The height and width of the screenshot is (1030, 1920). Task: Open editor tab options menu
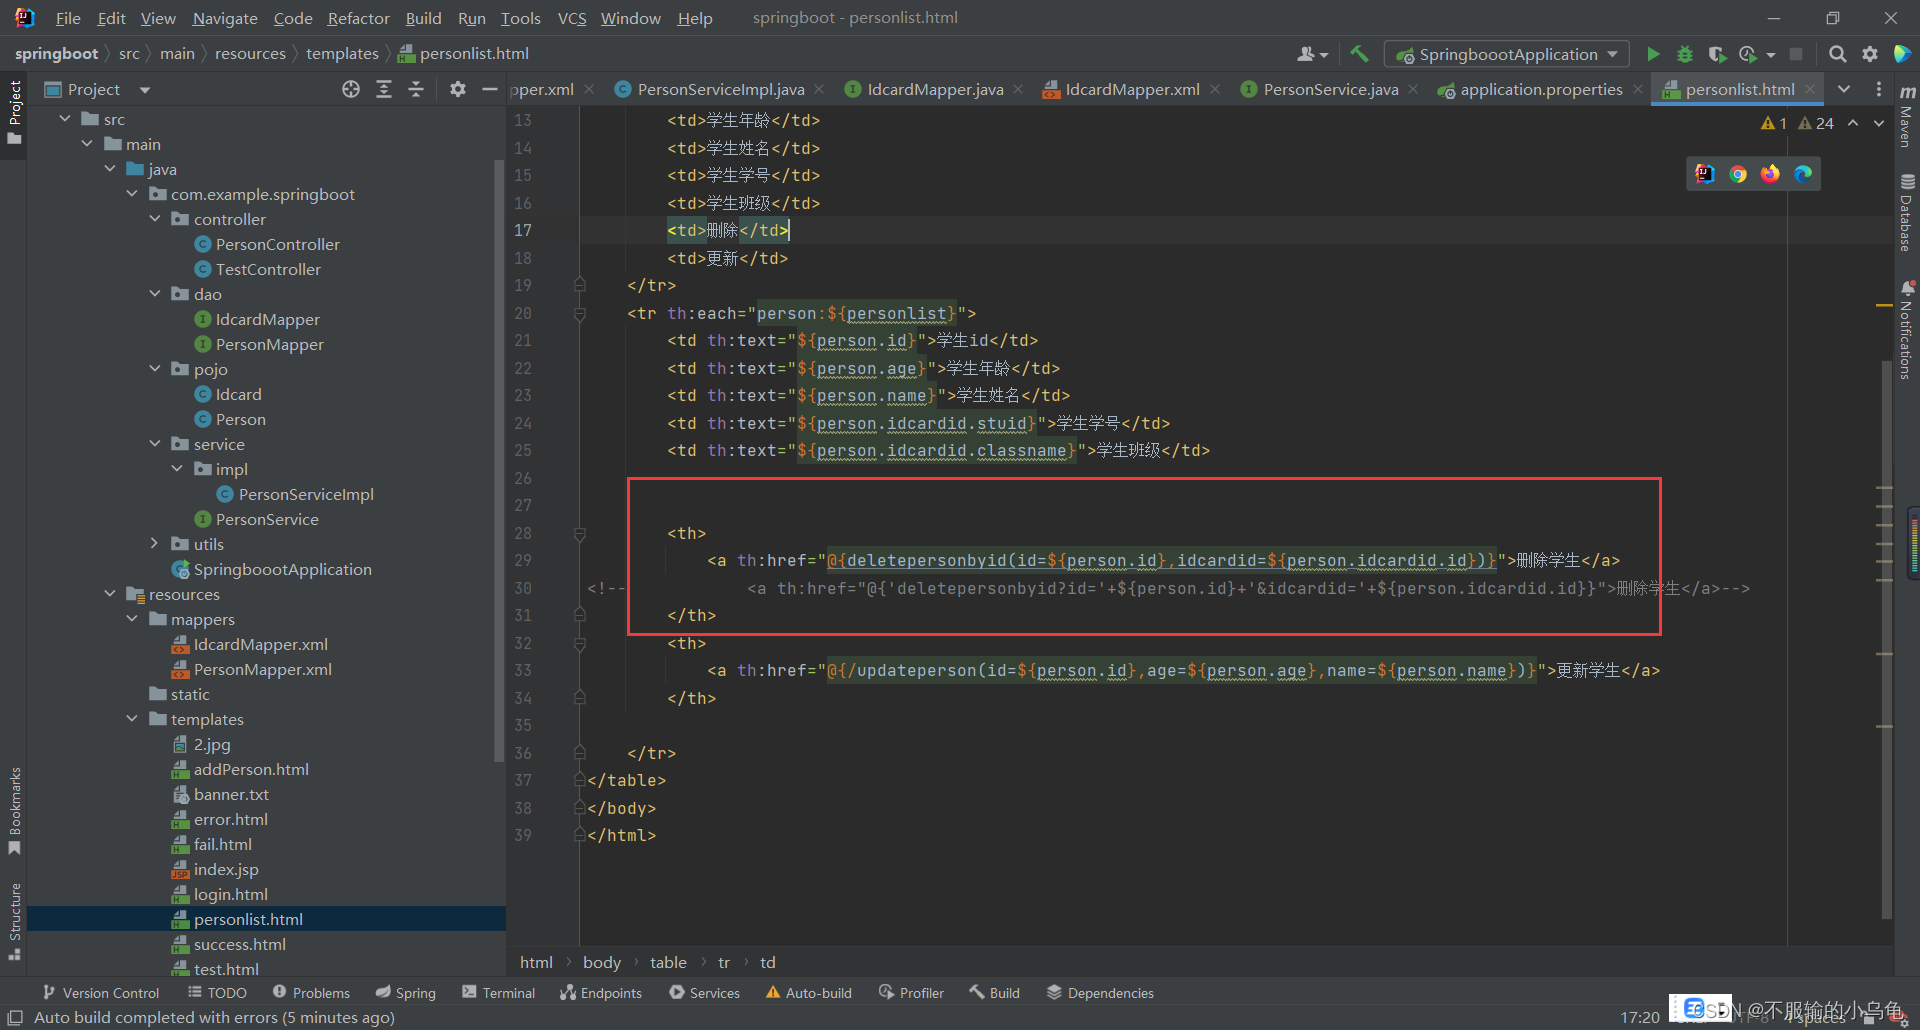[x=1879, y=89]
